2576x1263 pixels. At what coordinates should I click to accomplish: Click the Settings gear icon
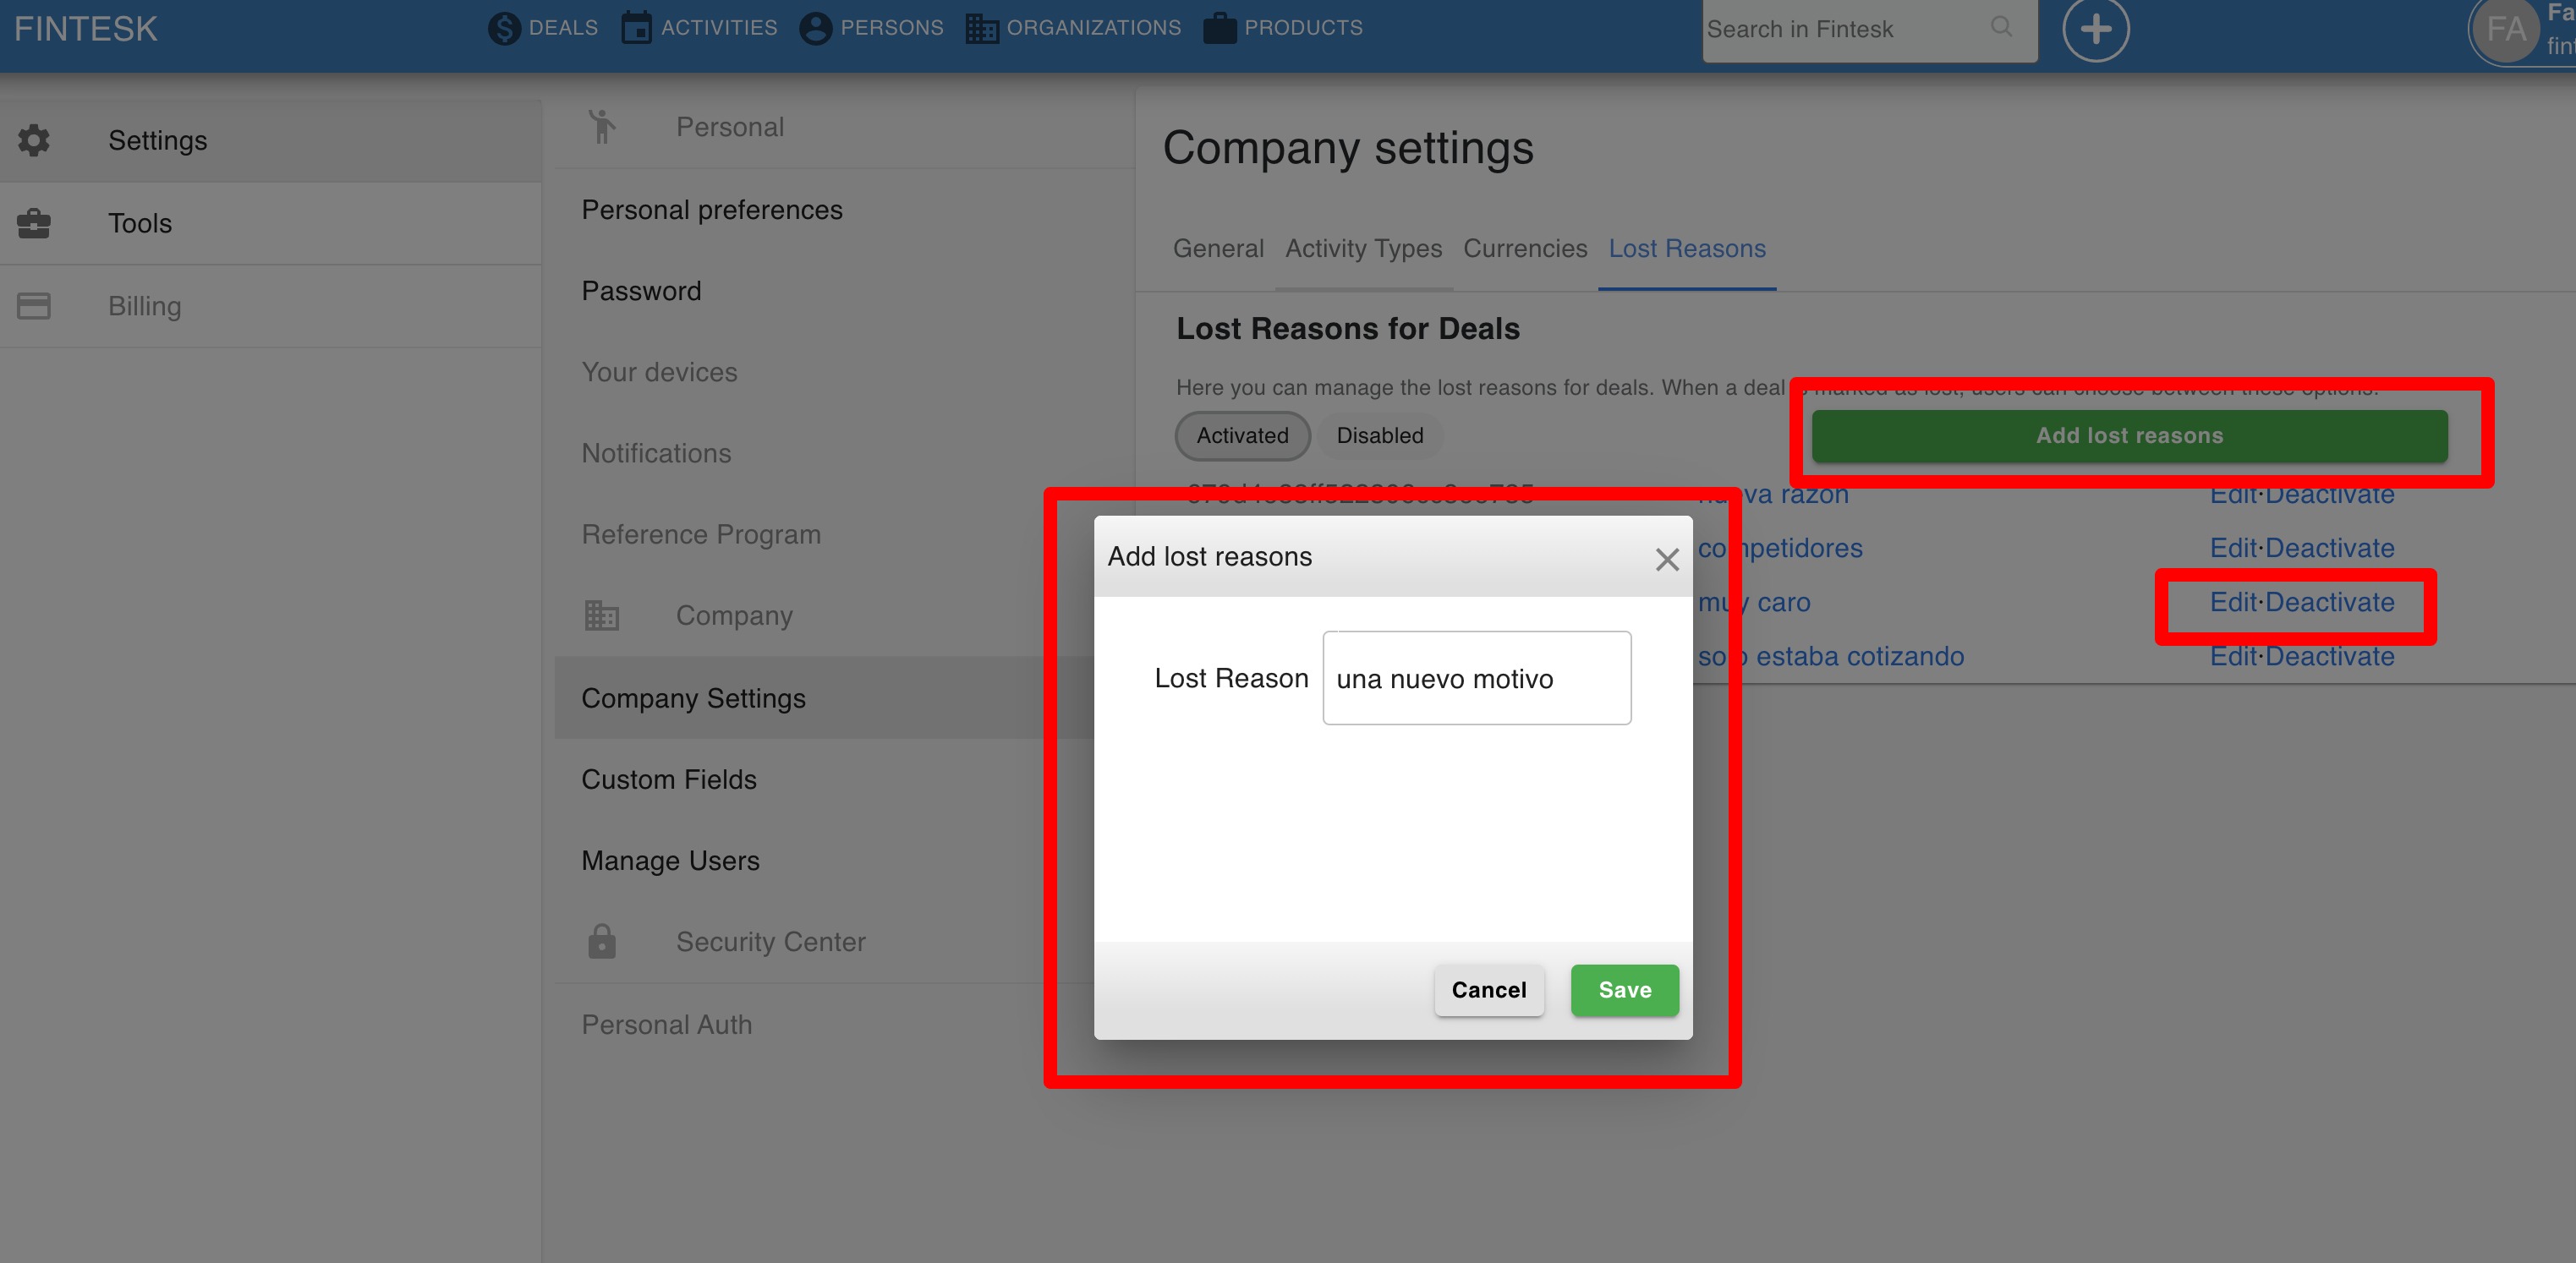pos(34,140)
